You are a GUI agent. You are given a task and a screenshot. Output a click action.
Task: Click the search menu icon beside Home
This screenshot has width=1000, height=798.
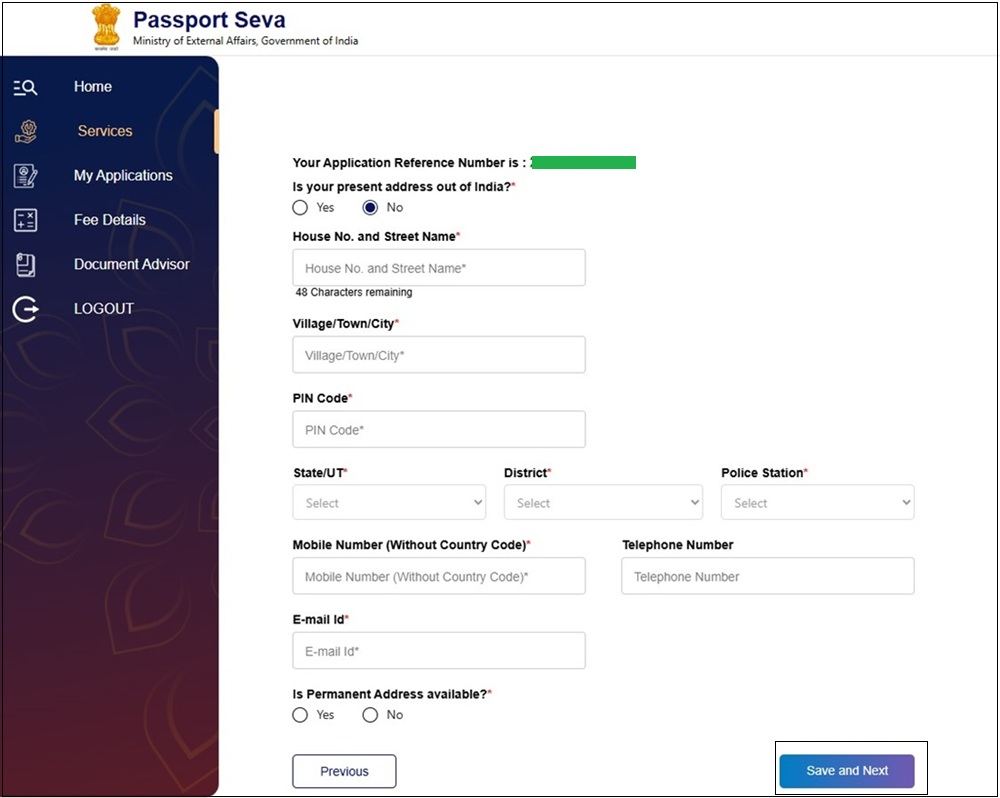[x=25, y=87]
